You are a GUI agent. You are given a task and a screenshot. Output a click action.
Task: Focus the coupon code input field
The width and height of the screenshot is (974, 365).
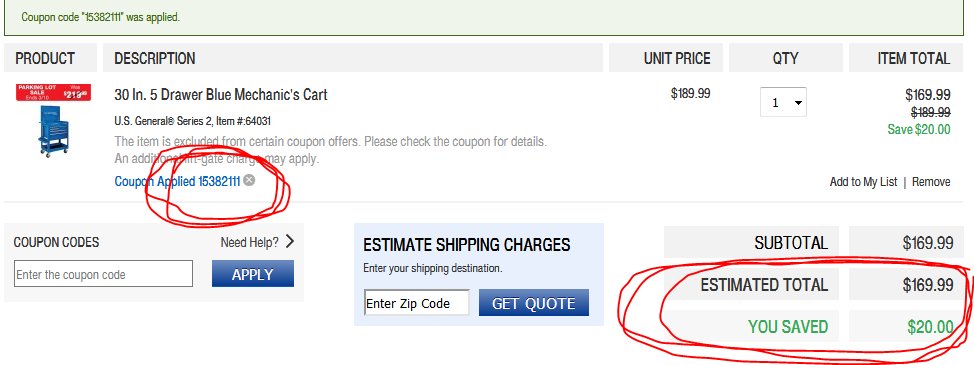pos(103,274)
